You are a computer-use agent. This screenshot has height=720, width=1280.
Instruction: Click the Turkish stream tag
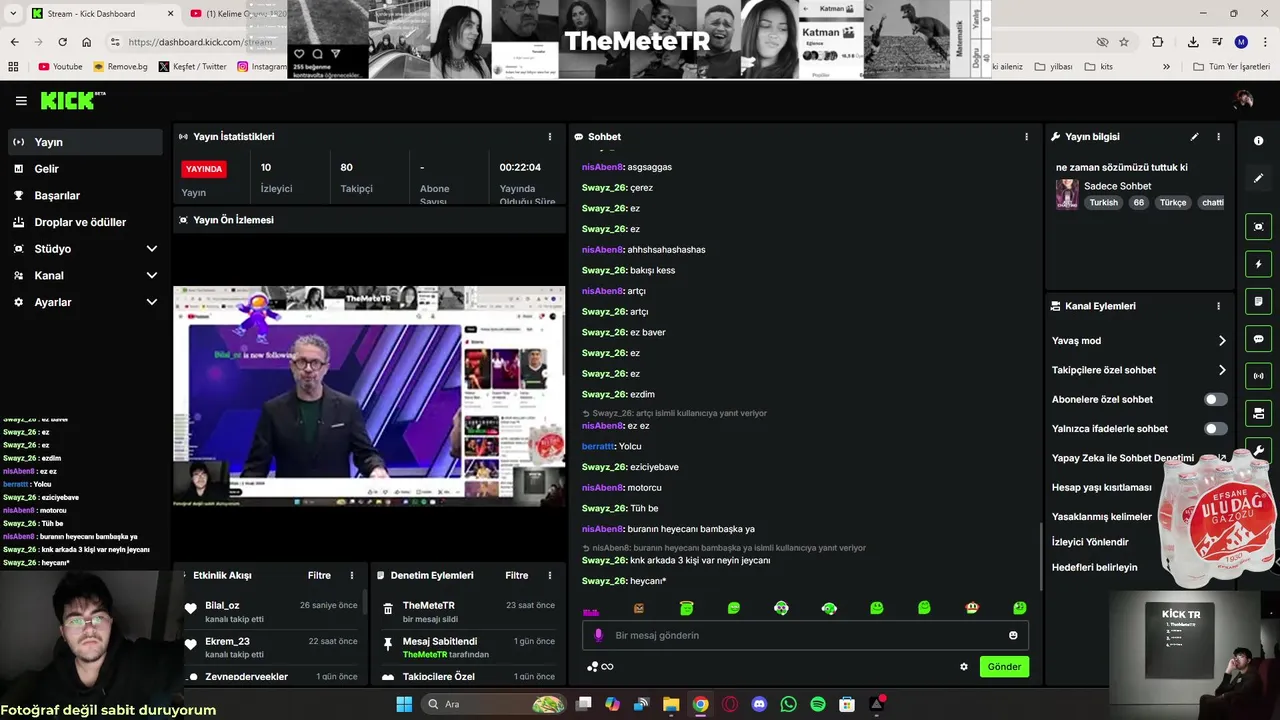pos(1104,203)
